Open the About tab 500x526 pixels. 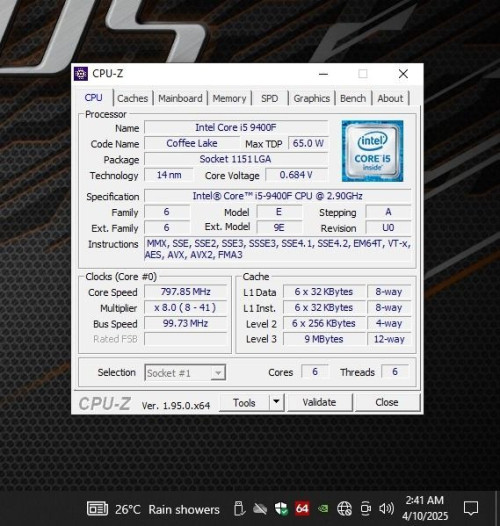click(x=390, y=98)
